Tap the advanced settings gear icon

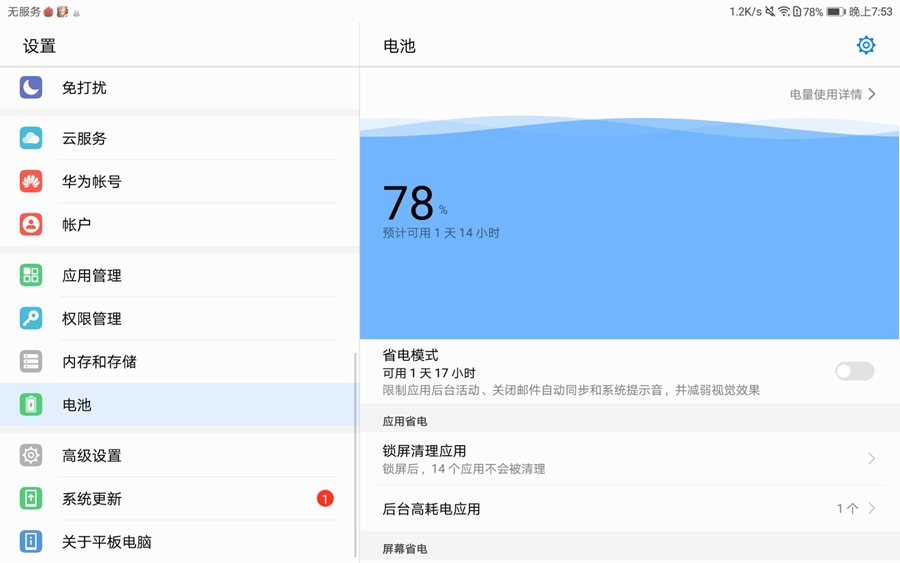coord(31,456)
